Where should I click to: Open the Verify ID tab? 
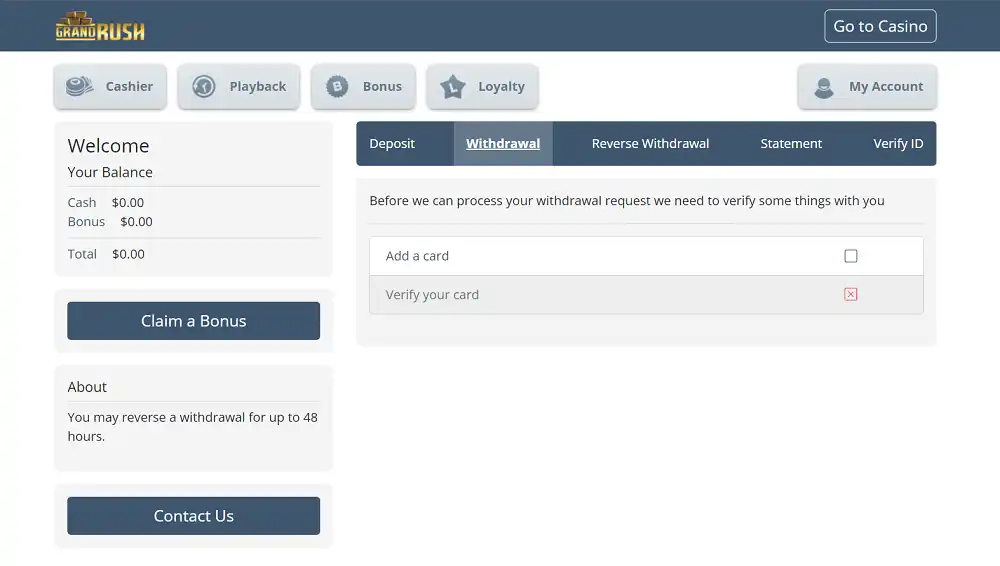point(897,144)
